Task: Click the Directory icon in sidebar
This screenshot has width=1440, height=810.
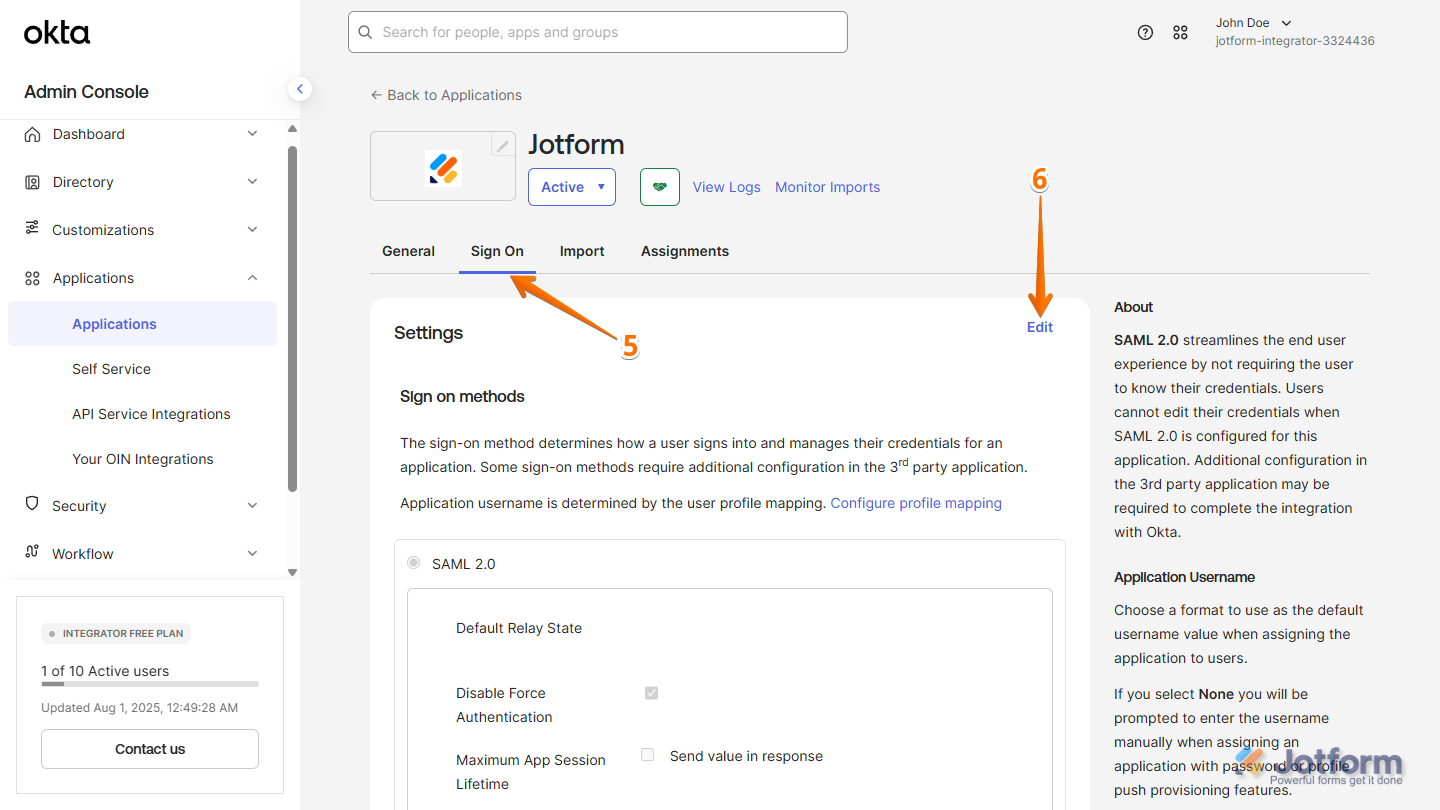Action: pyautogui.click(x=33, y=182)
